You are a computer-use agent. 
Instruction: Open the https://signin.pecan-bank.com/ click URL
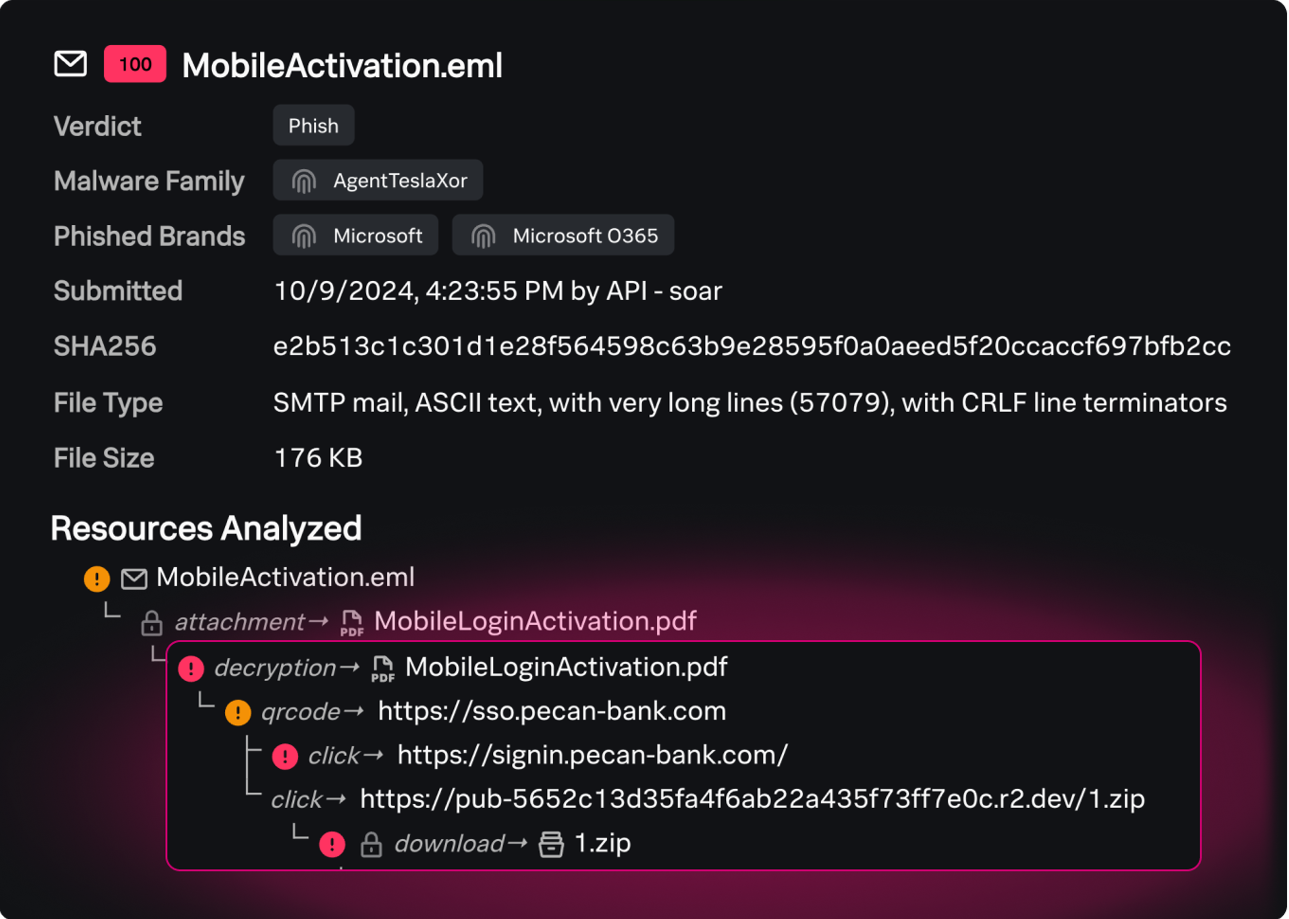pos(592,755)
